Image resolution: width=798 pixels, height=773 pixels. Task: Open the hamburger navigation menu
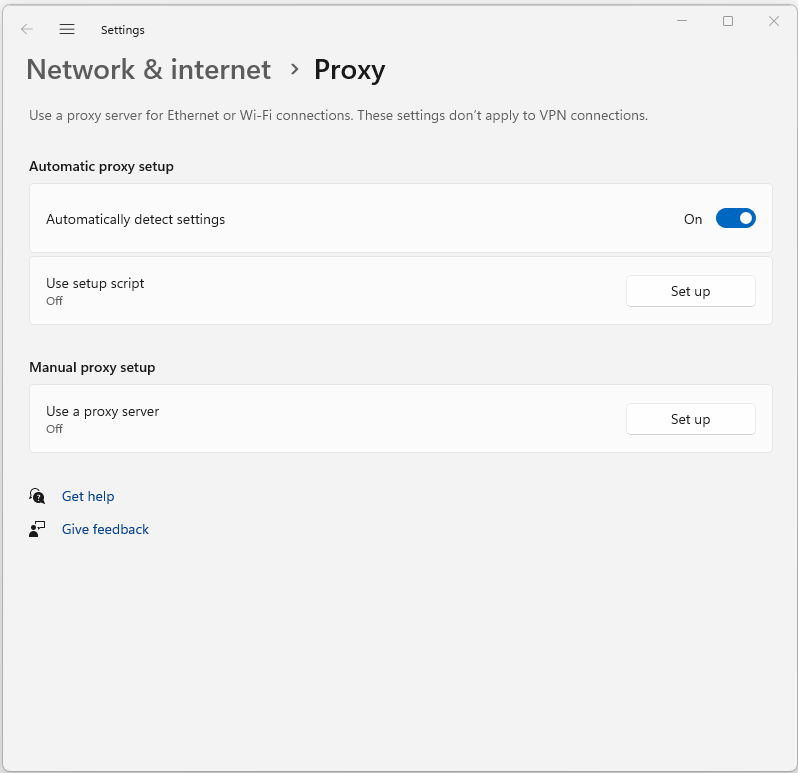point(67,30)
